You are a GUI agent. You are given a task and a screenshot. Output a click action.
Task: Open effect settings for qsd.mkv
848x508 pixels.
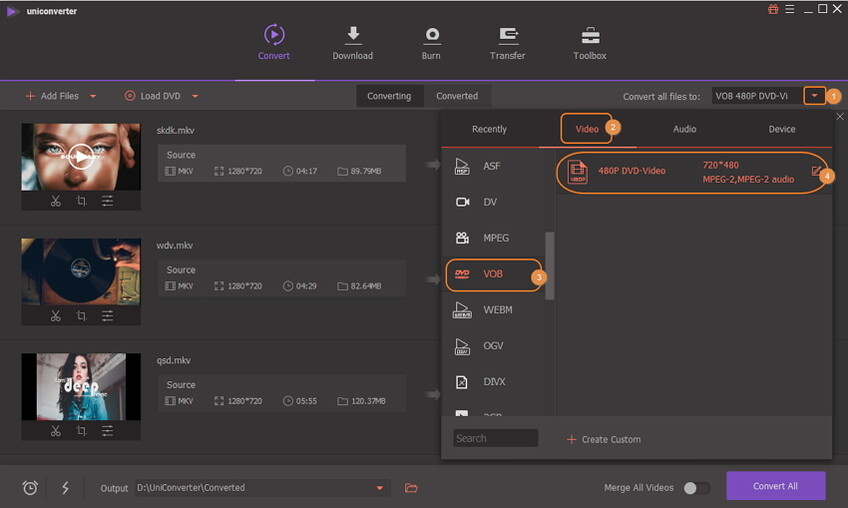point(107,431)
